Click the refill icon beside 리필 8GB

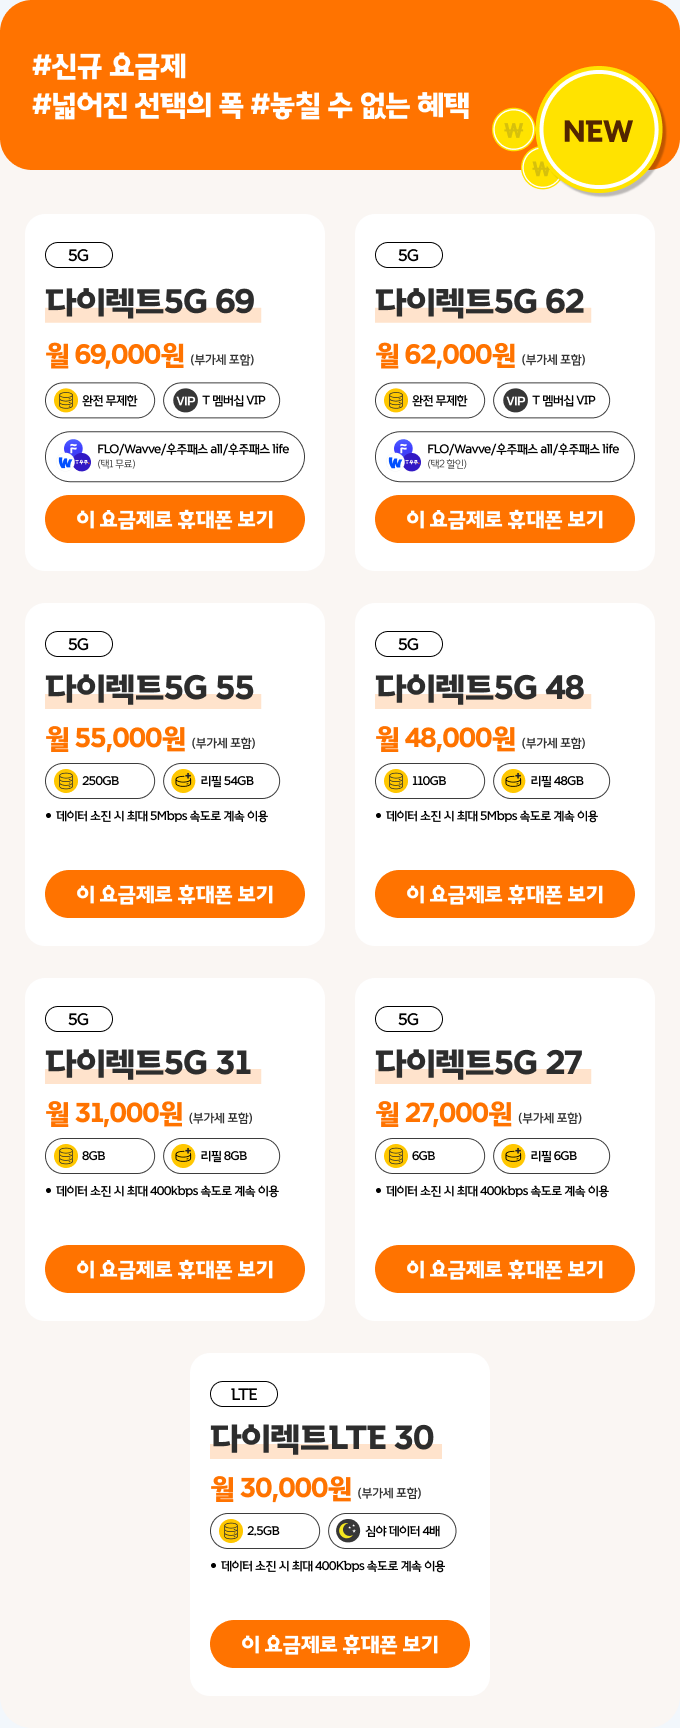coord(183,1156)
